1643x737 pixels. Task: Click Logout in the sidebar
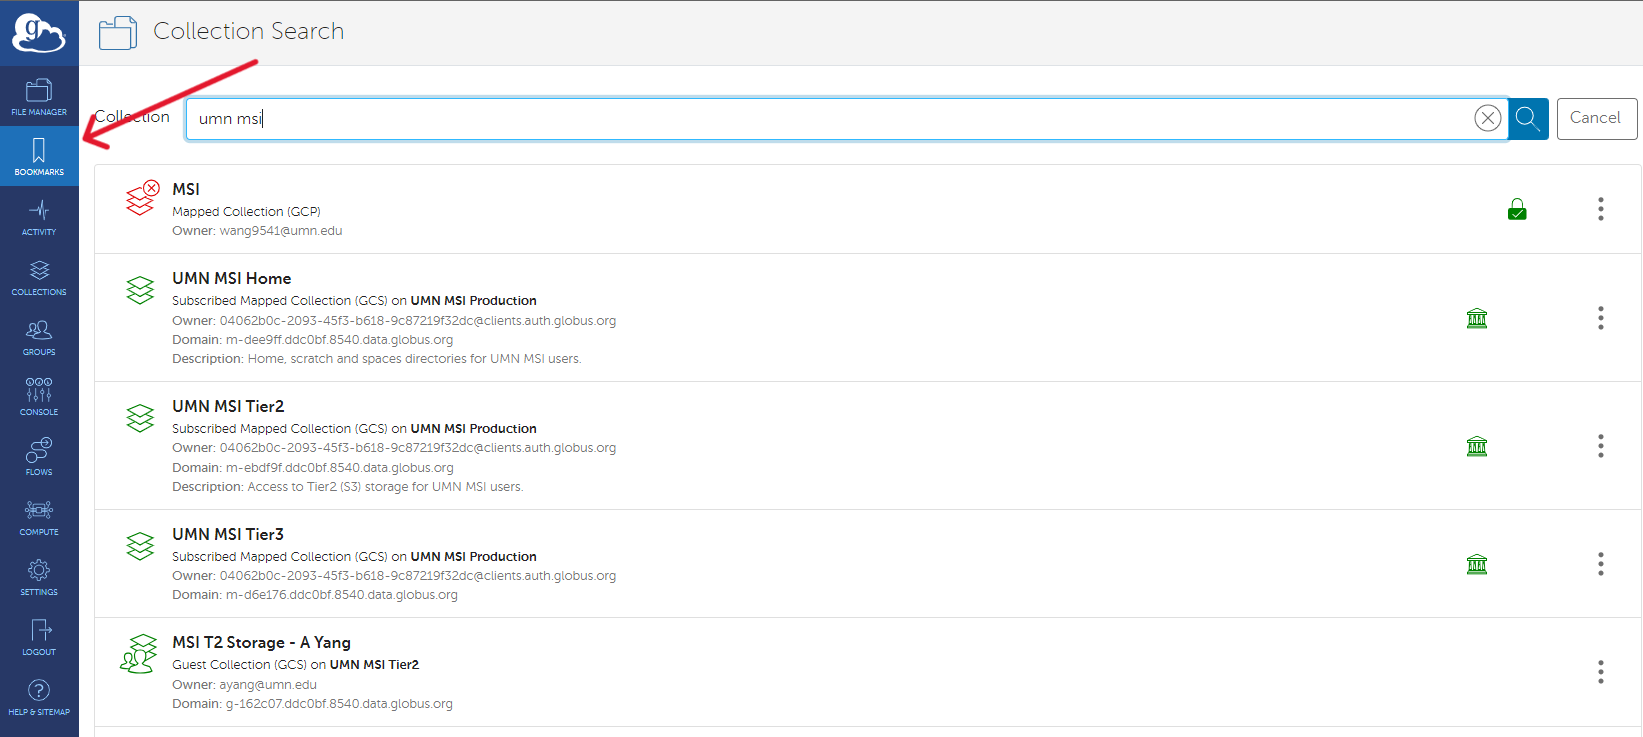[39, 637]
